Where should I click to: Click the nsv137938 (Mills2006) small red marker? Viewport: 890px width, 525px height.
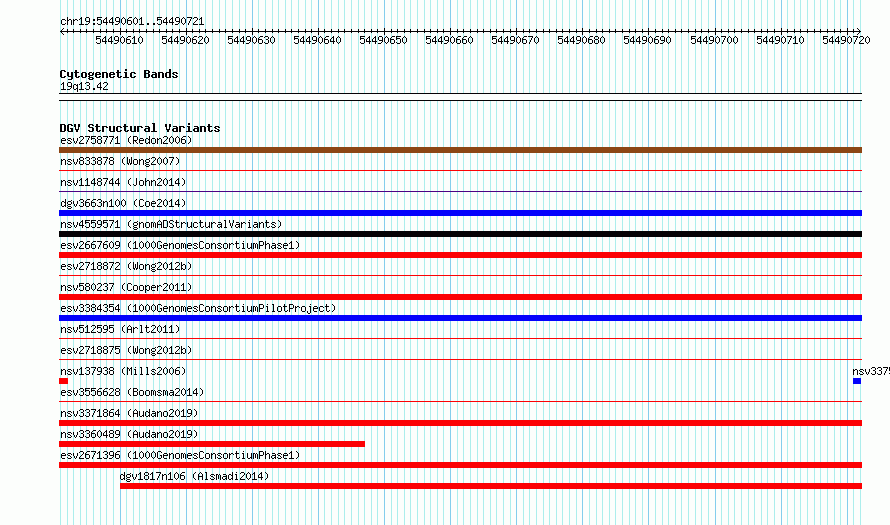[x=64, y=381]
